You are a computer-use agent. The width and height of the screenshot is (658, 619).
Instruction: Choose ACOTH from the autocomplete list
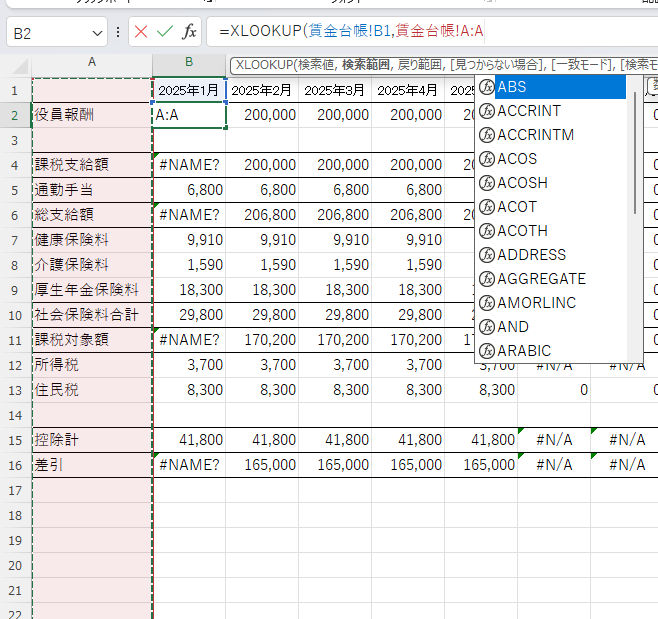[553, 230]
